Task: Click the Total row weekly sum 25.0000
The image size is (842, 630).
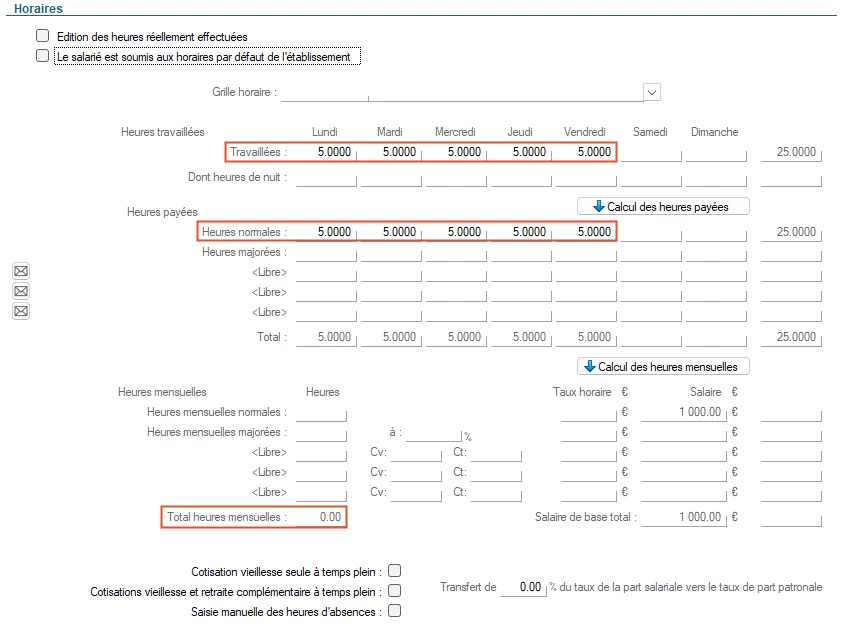Action: [x=791, y=337]
